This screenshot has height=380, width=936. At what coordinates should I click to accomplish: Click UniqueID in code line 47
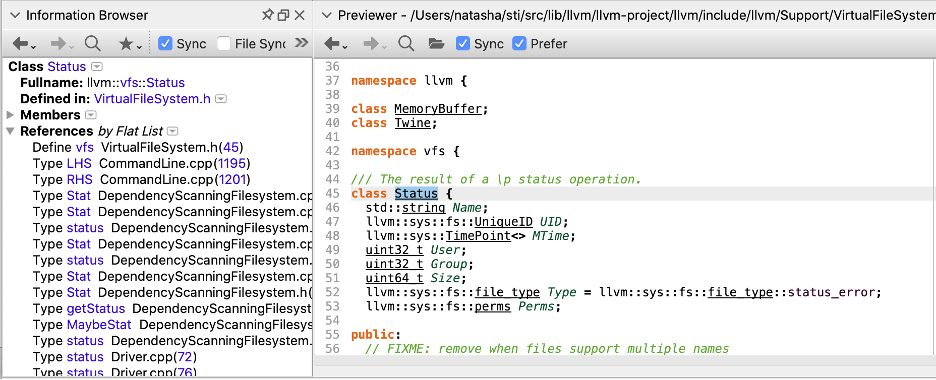[503, 222]
